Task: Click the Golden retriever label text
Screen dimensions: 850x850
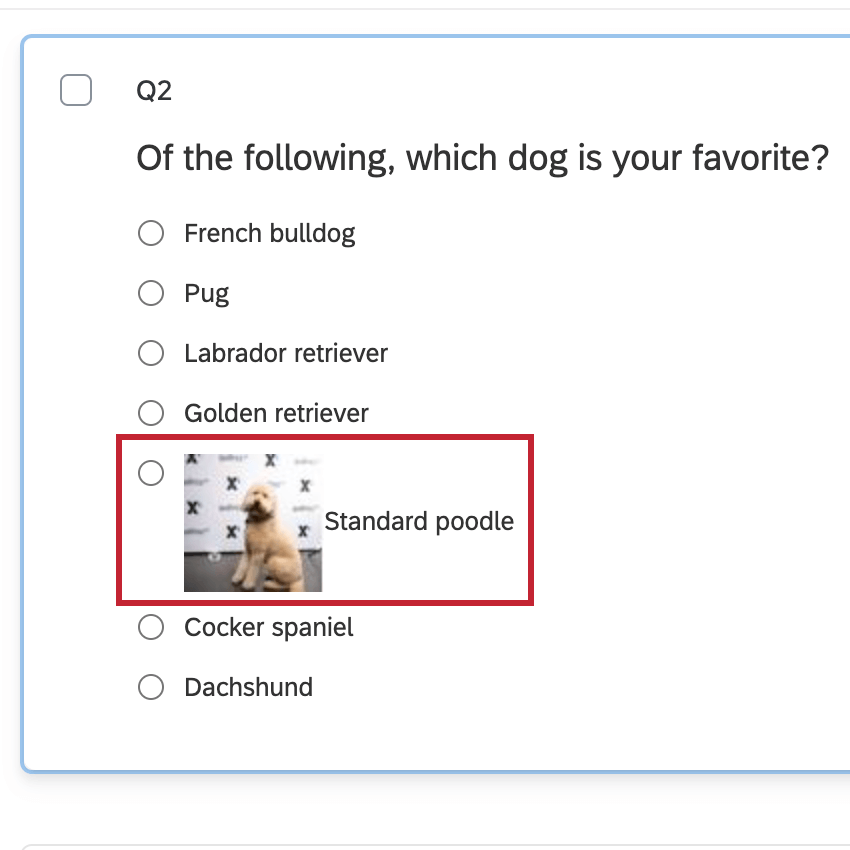Action: point(277,413)
